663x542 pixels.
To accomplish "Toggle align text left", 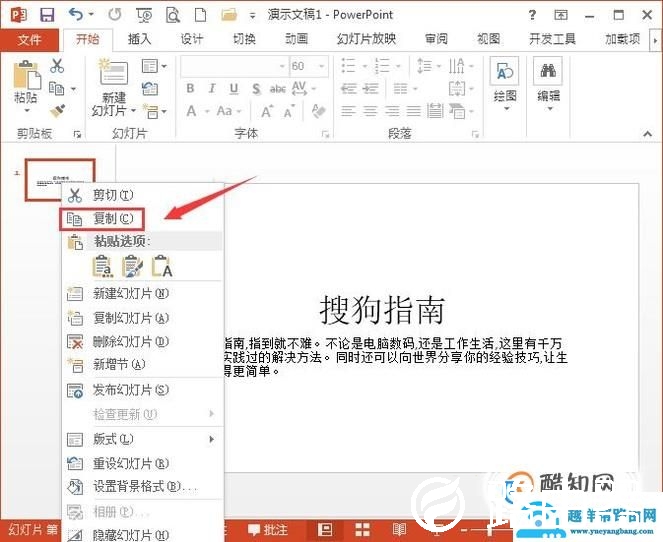I will (348, 111).
